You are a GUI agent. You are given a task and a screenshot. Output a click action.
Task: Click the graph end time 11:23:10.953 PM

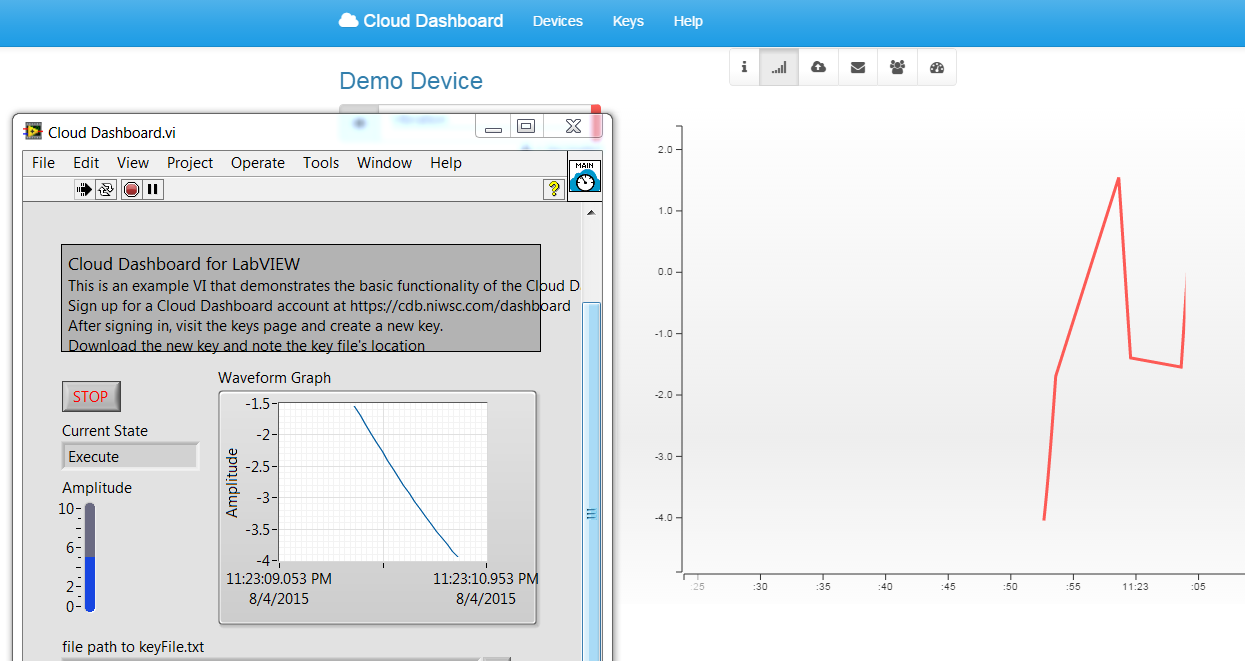[486, 579]
